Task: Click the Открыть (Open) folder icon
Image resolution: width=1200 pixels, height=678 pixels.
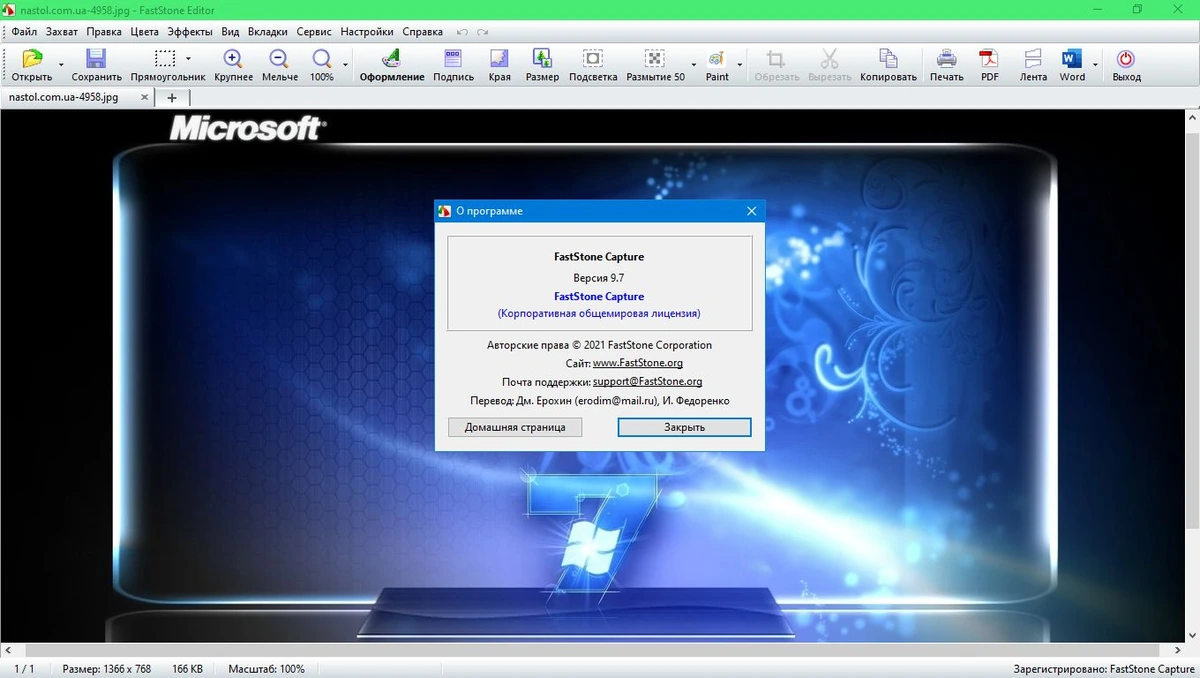Action: point(32,59)
